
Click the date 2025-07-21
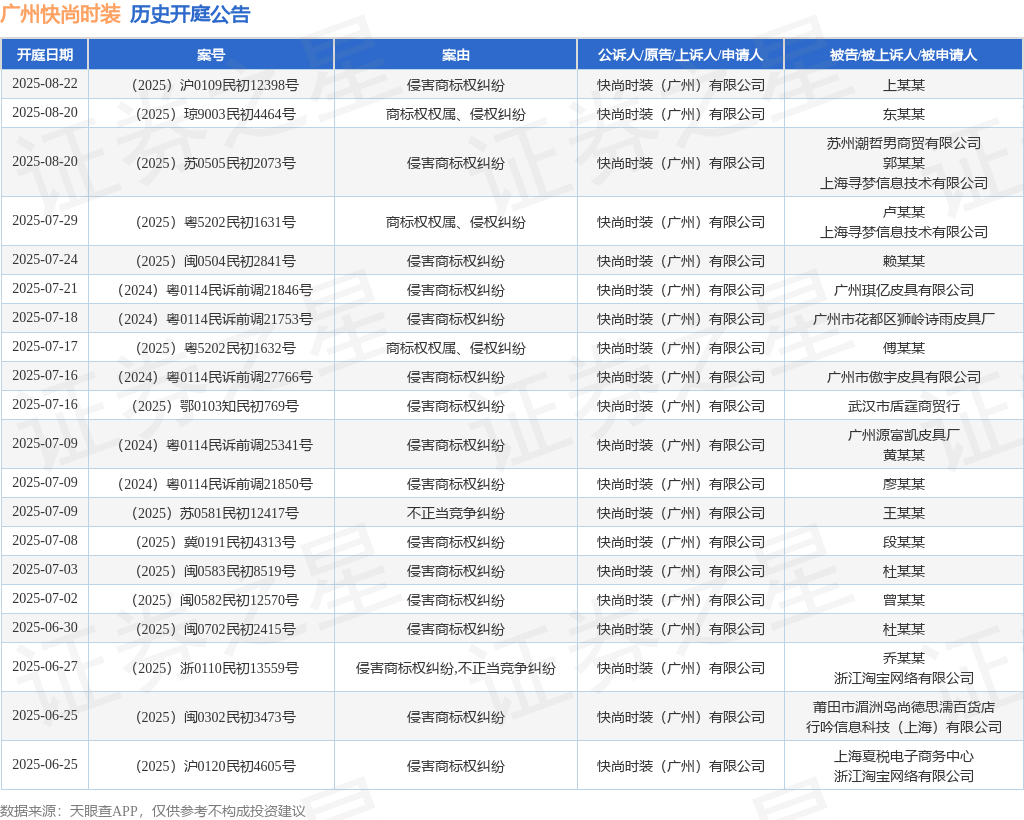[44, 289]
